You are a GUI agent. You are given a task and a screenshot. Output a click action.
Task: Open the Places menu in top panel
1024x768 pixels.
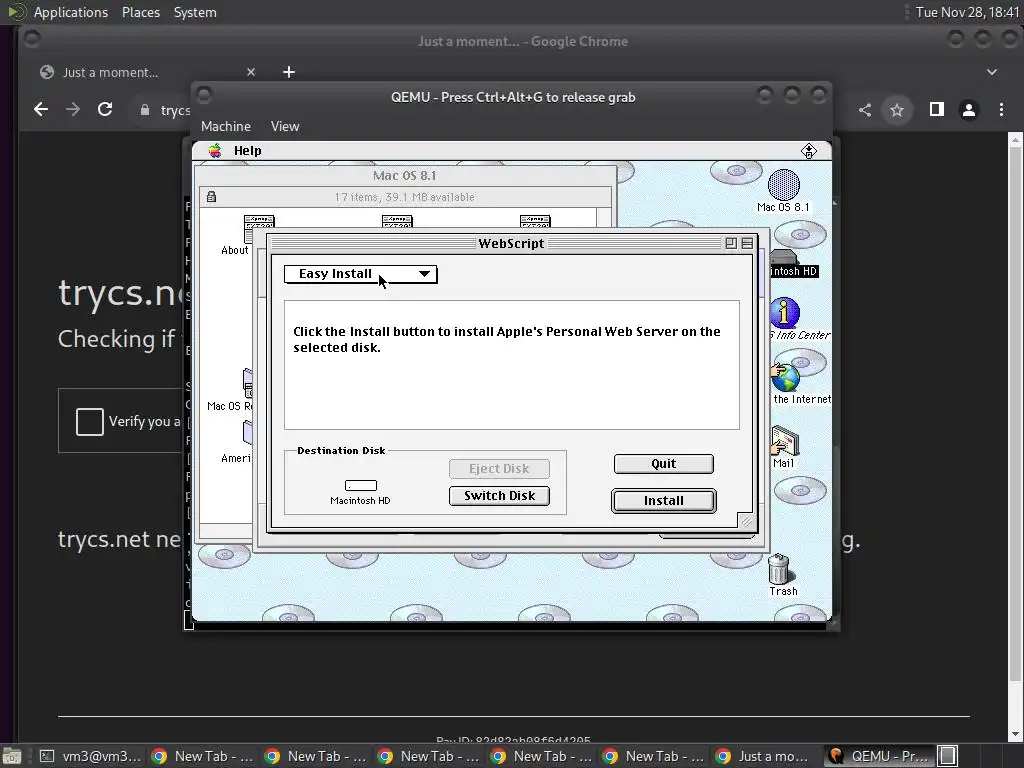coord(140,12)
